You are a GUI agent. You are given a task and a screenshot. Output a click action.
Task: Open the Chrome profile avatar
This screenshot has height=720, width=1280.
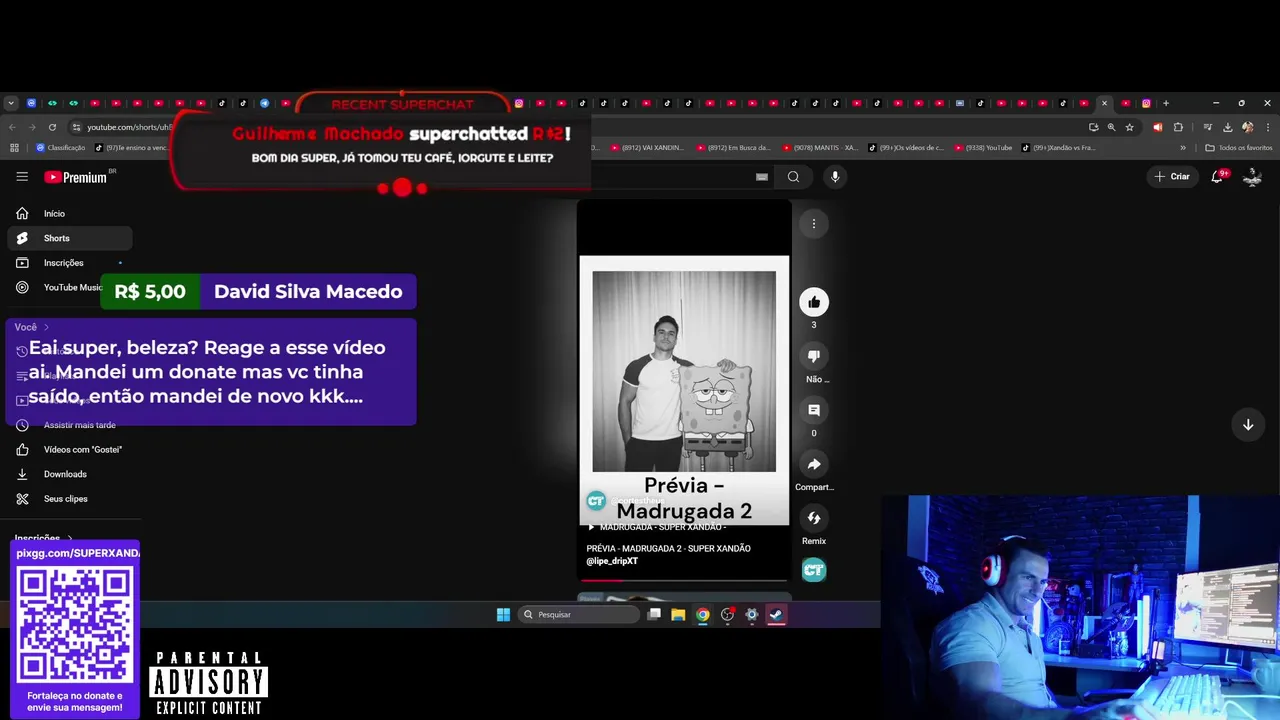click(1247, 127)
